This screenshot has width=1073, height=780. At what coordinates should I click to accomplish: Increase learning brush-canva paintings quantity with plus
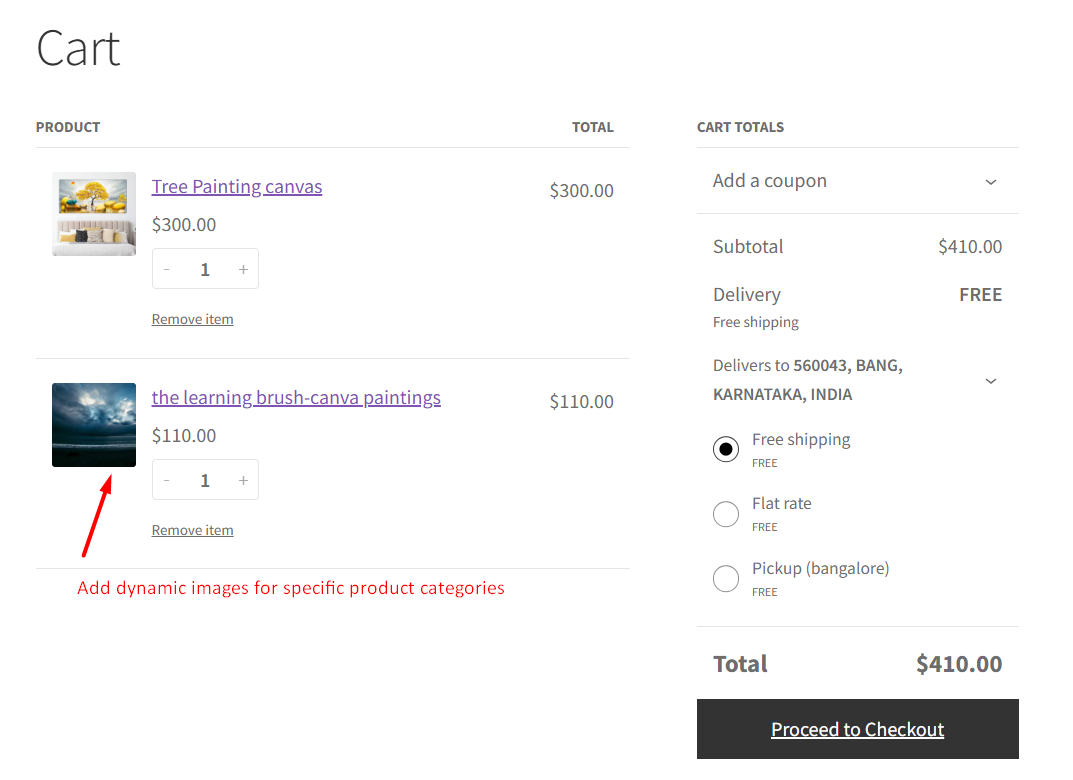coord(243,480)
